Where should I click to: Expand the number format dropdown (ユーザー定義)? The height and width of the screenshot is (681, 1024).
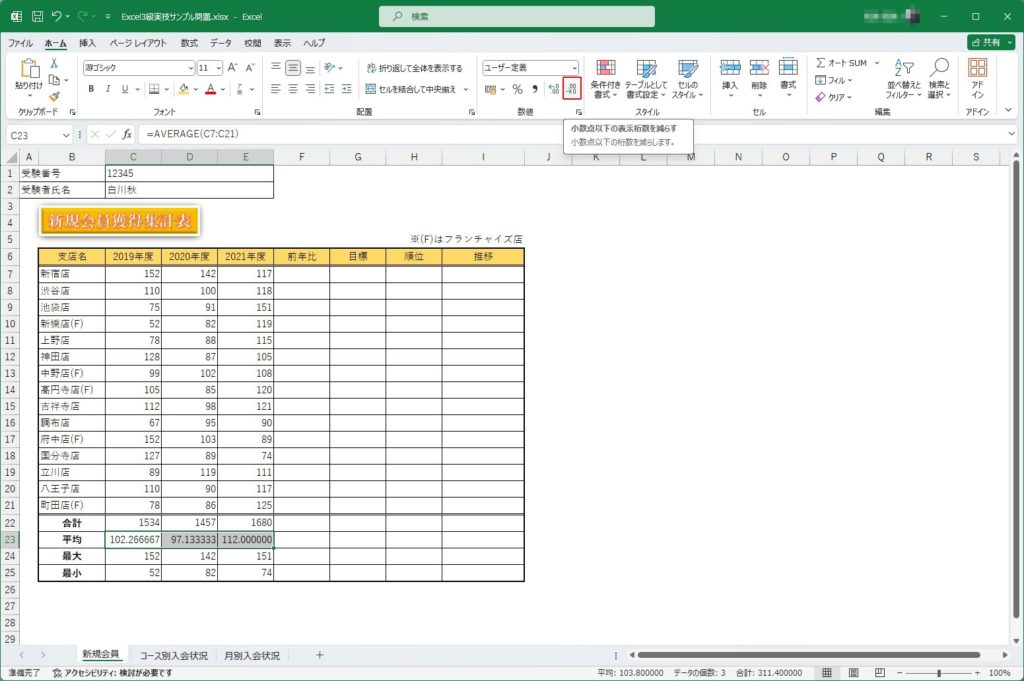click(x=574, y=68)
